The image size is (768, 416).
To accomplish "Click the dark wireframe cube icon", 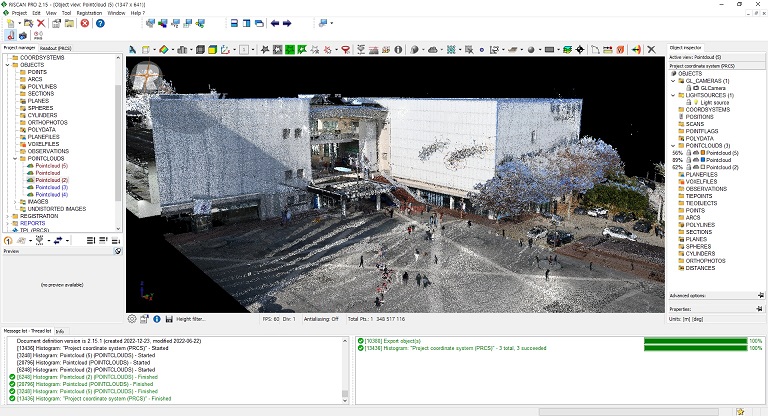I will click(200, 49).
